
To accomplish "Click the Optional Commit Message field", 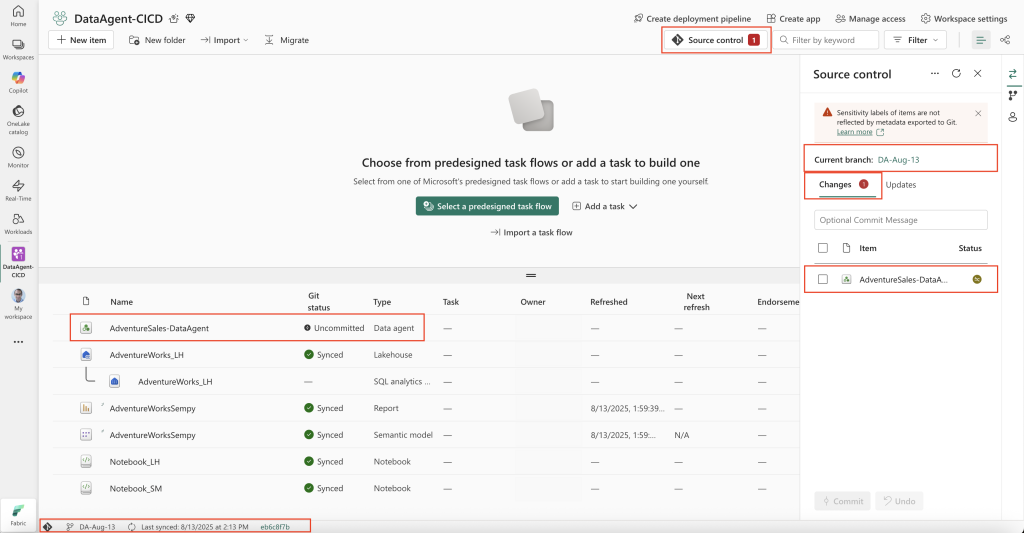I will pos(901,220).
